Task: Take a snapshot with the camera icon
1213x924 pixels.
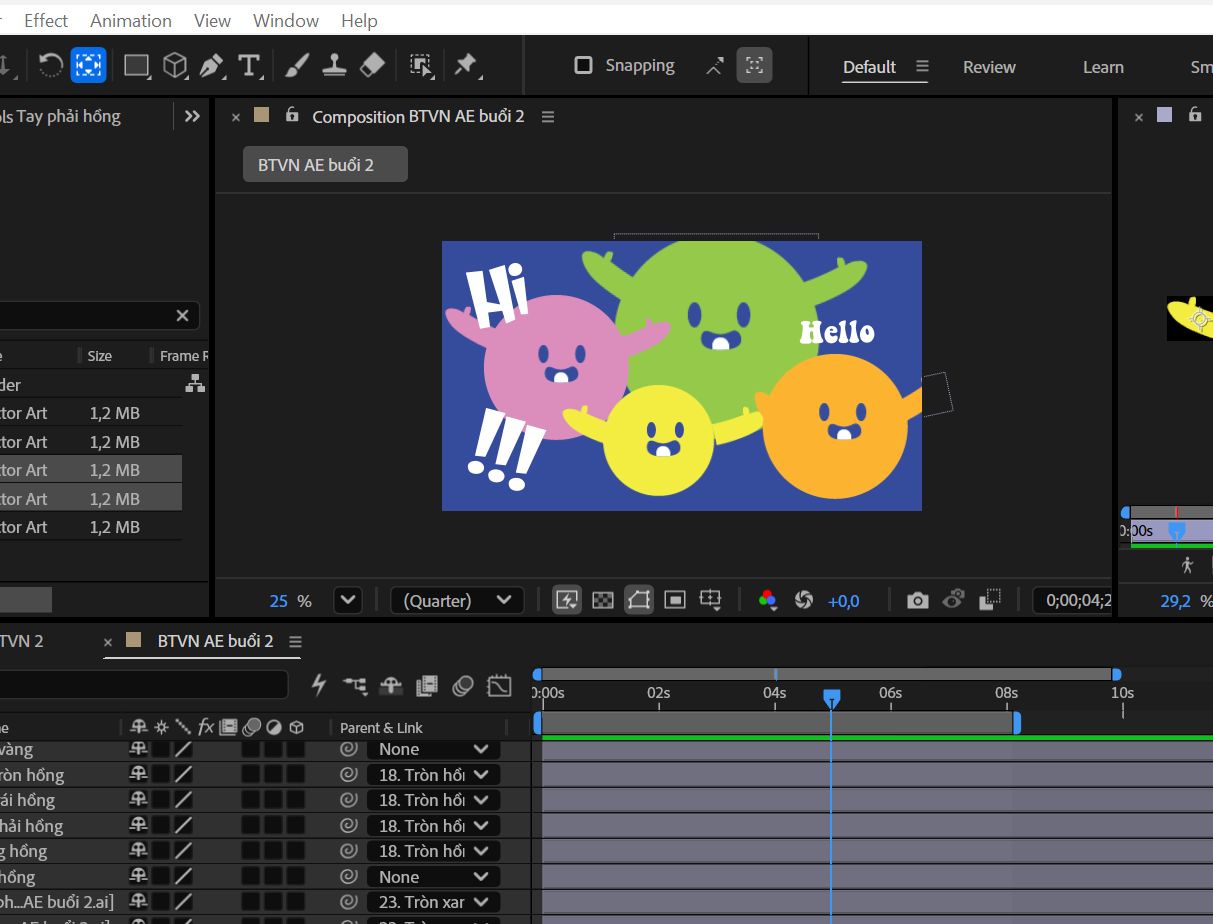Action: pyautogui.click(x=917, y=600)
